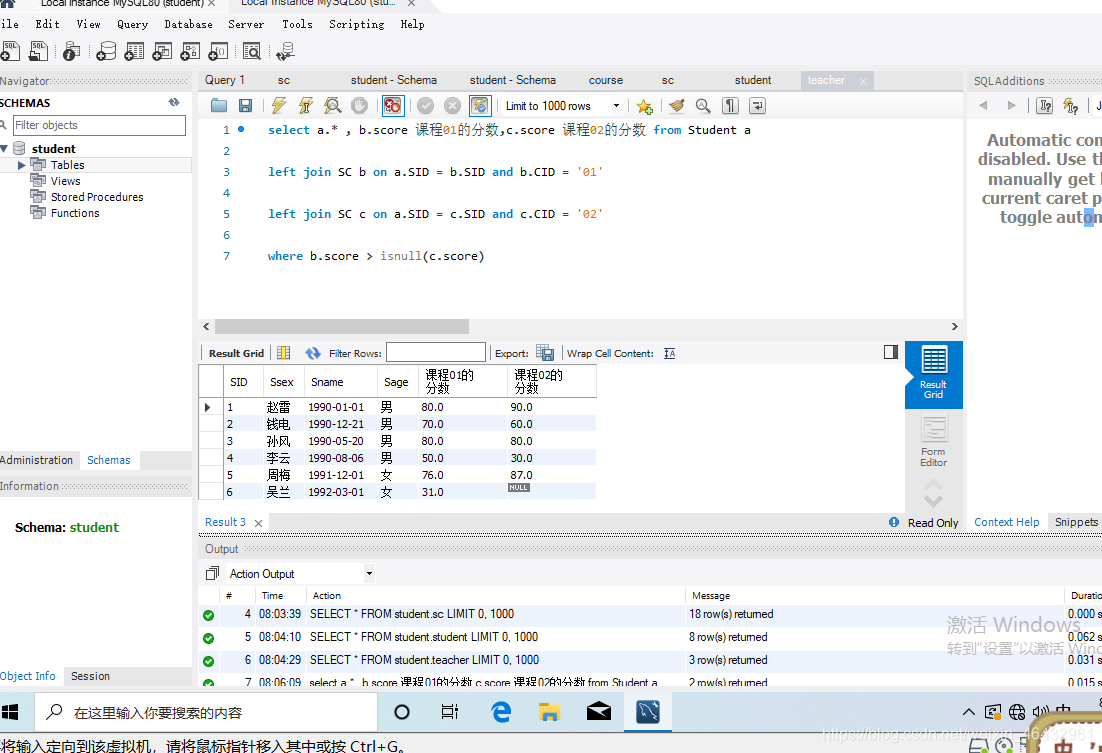Create new stored procedure icon
Image resolution: width=1102 pixels, height=753 pixels.
(x=190, y=51)
